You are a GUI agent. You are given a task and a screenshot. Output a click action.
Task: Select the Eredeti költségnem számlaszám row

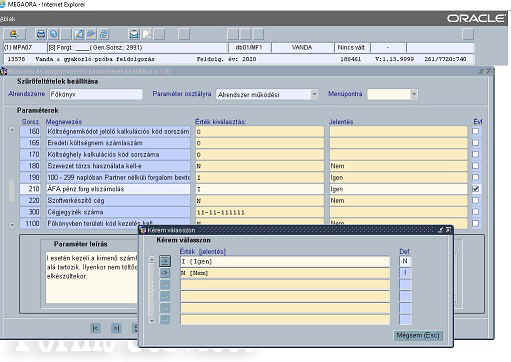coord(118,143)
